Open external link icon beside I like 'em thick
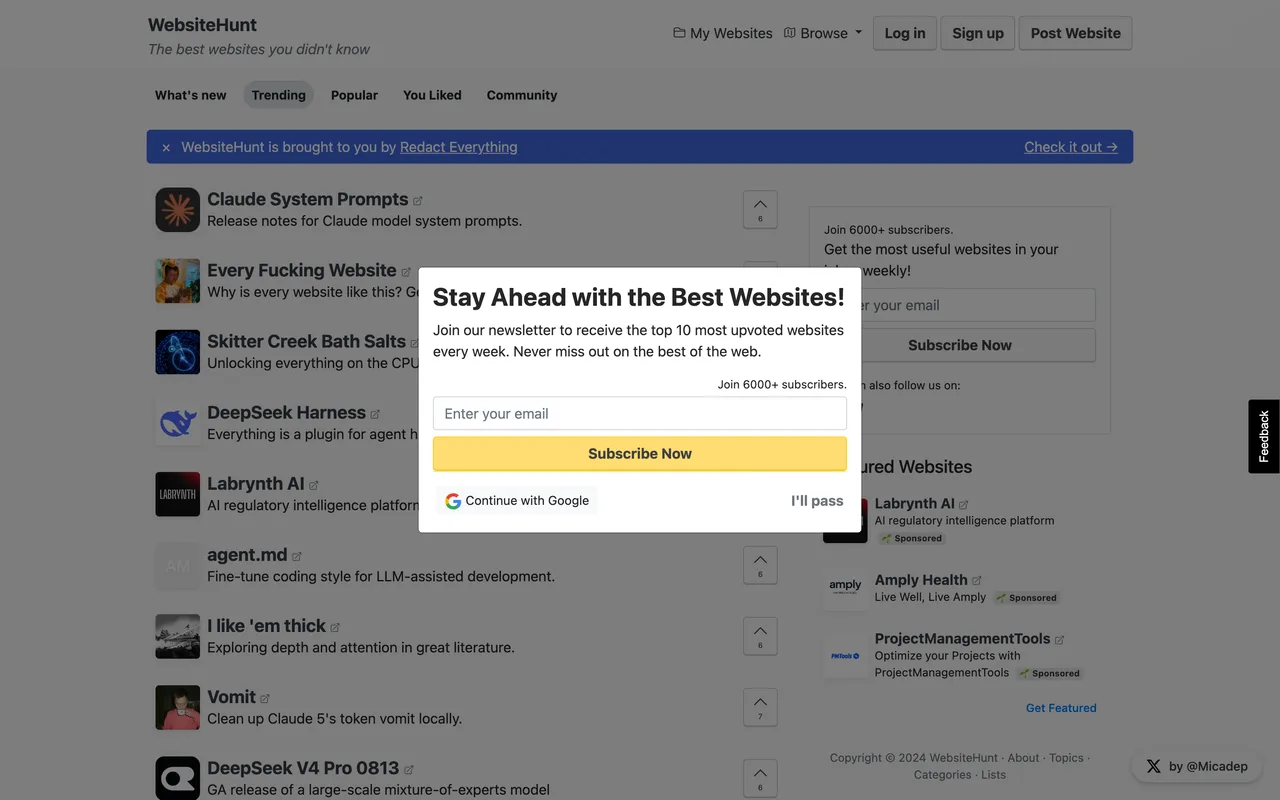The image size is (1280, 800). pyautogui.click(x=335, y=627)
